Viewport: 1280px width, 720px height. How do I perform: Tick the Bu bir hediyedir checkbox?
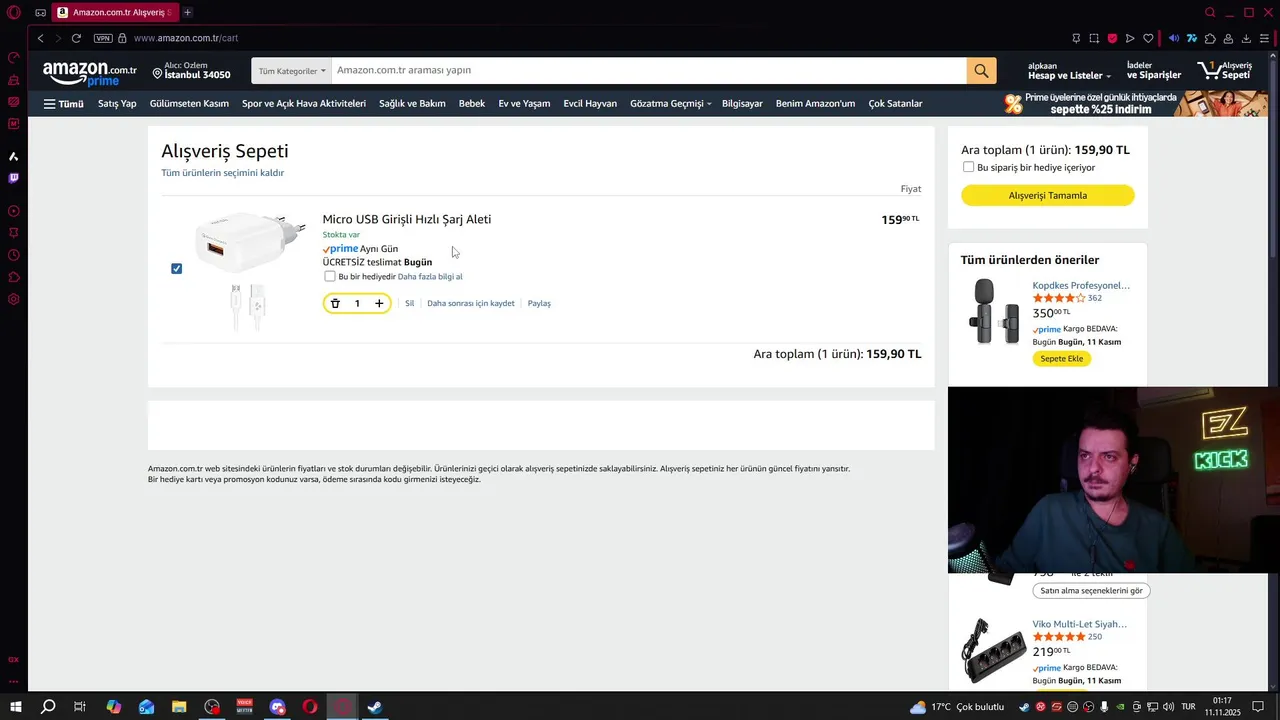(330, 276)
